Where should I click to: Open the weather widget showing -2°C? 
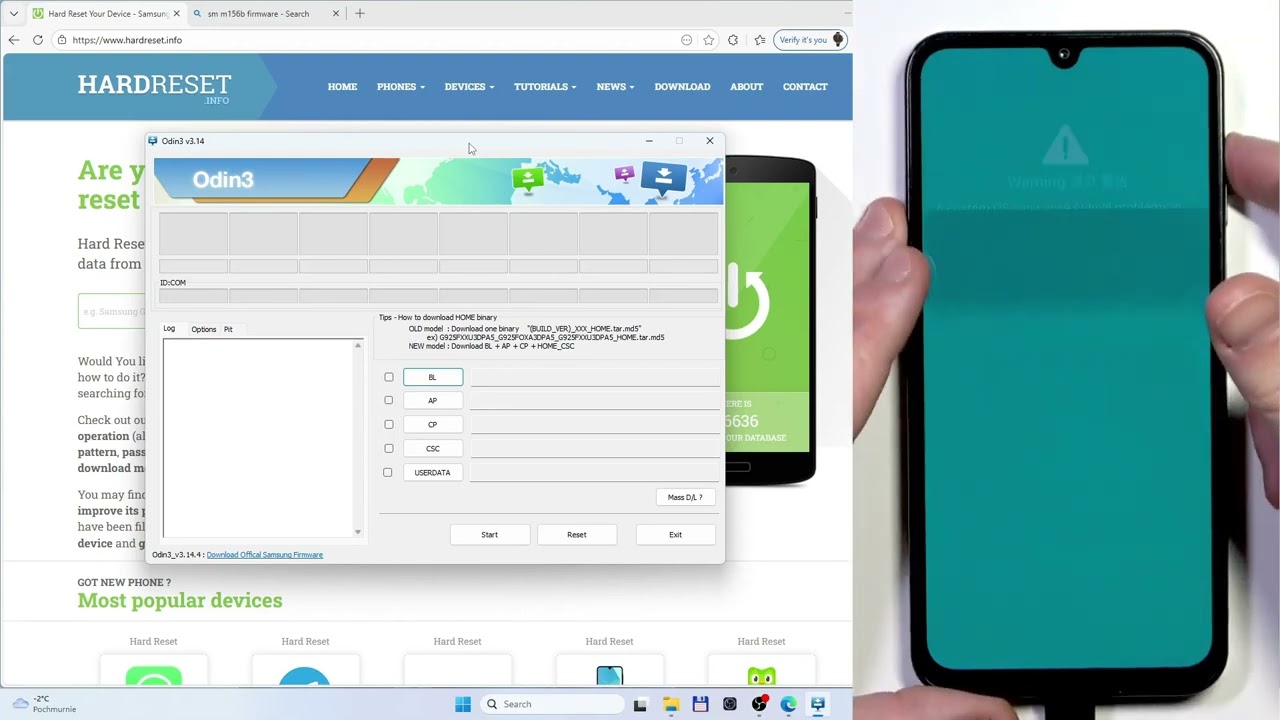(45, 704)
